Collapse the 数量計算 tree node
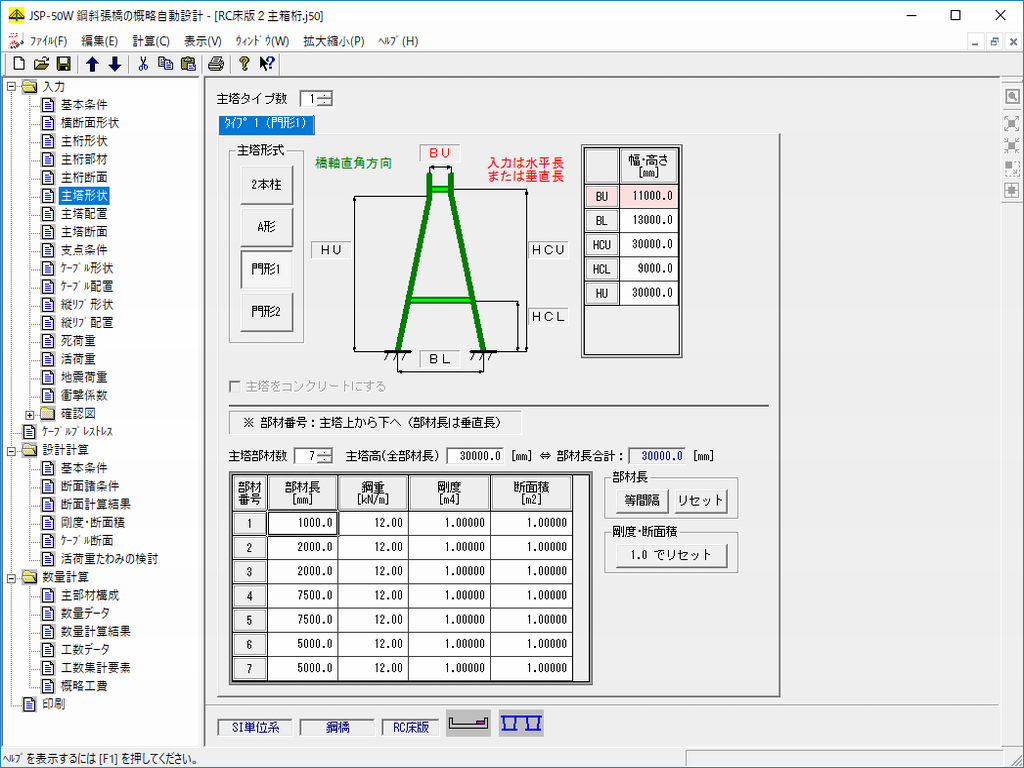The image size is (1024, 768). coord(12,577)
